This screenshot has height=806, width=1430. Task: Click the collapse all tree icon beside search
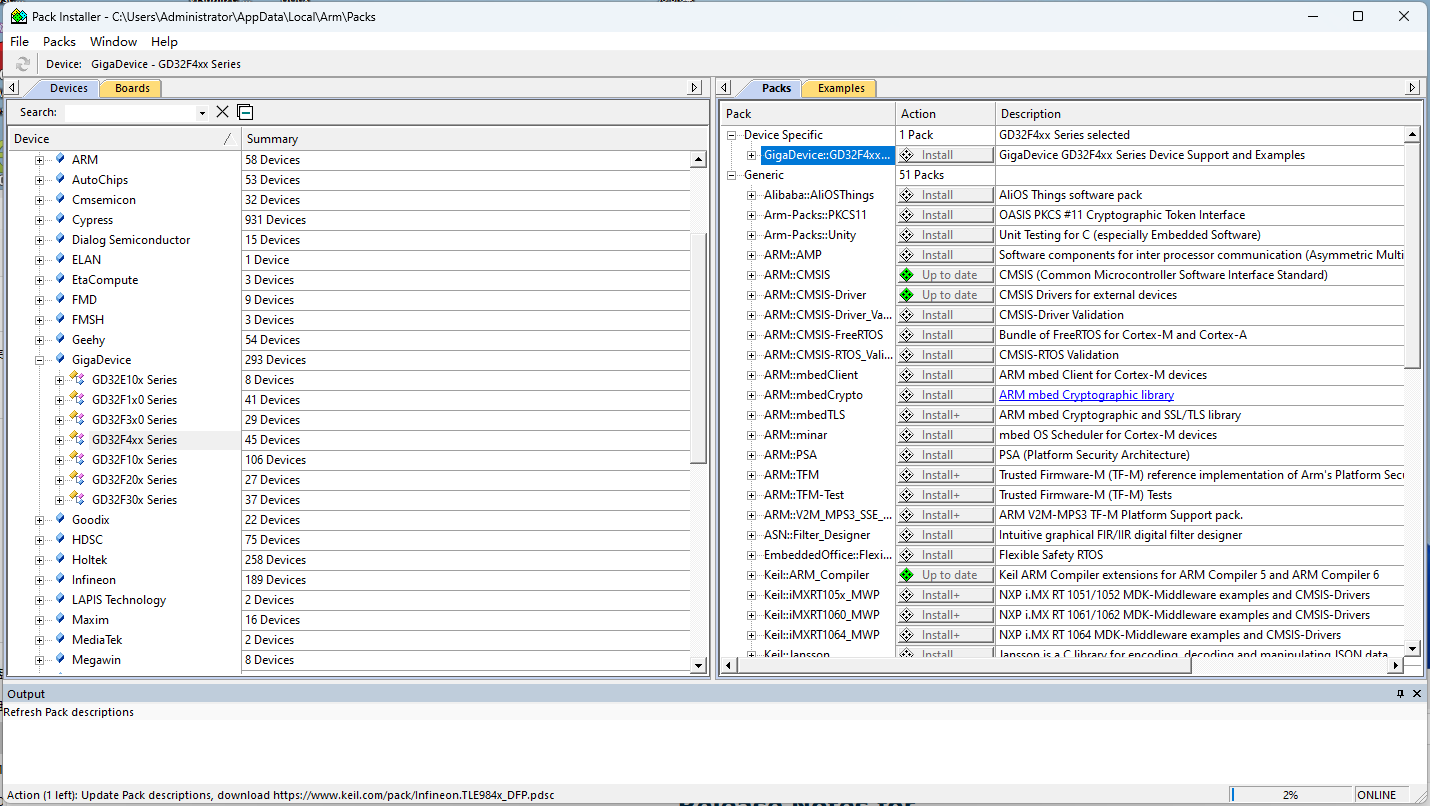245,112
